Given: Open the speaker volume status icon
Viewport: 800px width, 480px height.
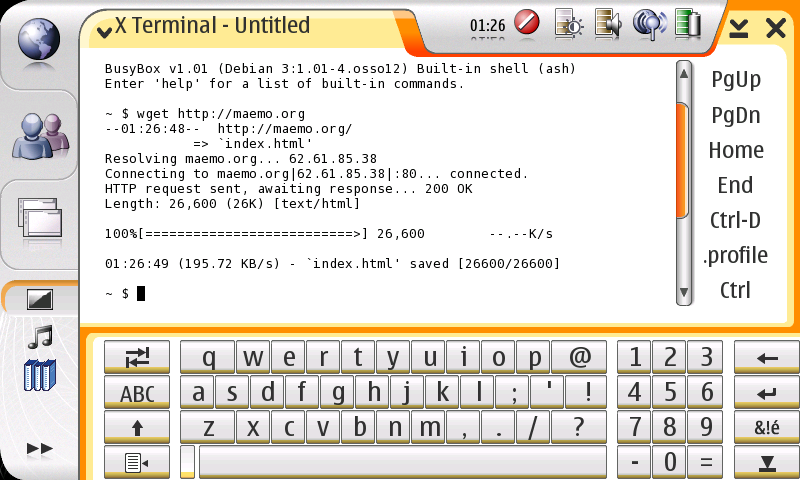Looking at the screenshot, I should [608, 23].
